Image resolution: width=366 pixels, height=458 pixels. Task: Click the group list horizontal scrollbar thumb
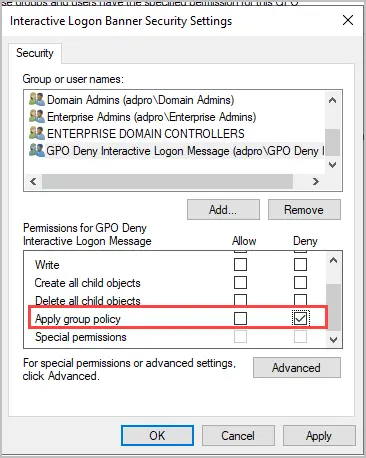point(167,182)
